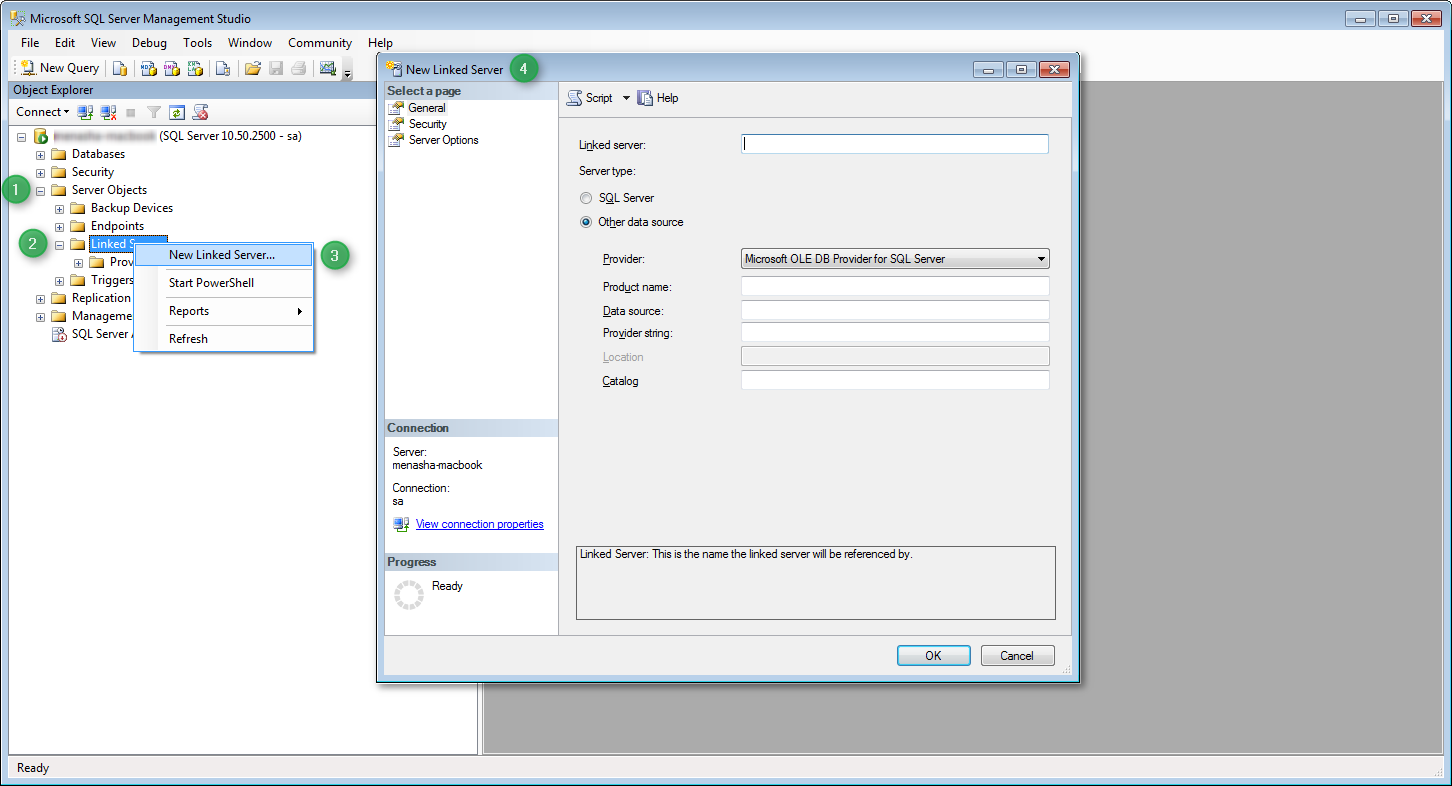Expand the Databases node
1452x786 pixels.
(x=40, y=154)
